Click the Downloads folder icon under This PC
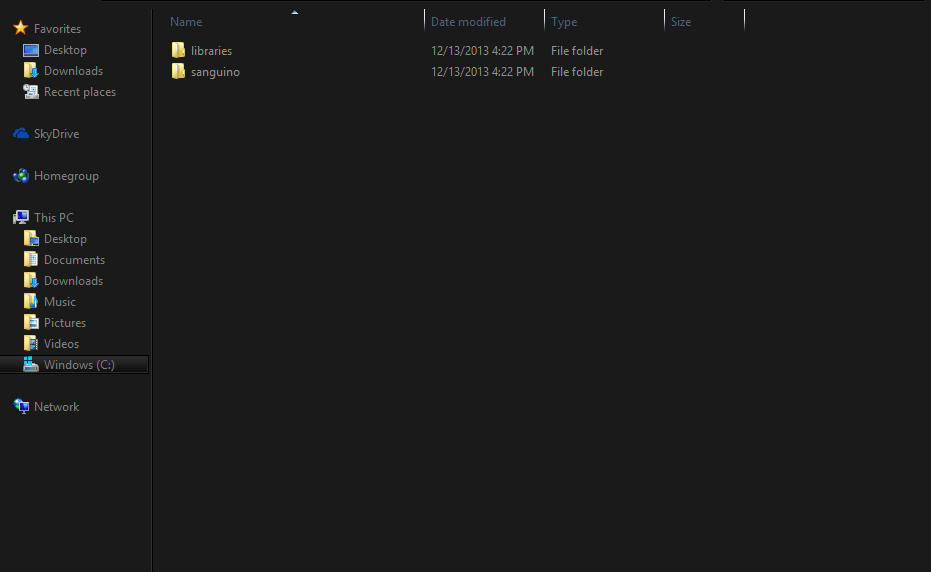 click(31, 280)
